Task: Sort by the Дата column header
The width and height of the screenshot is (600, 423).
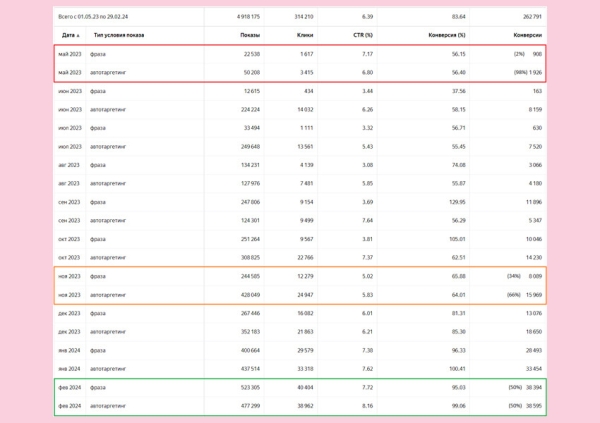Action: click(x=68, y=35)
